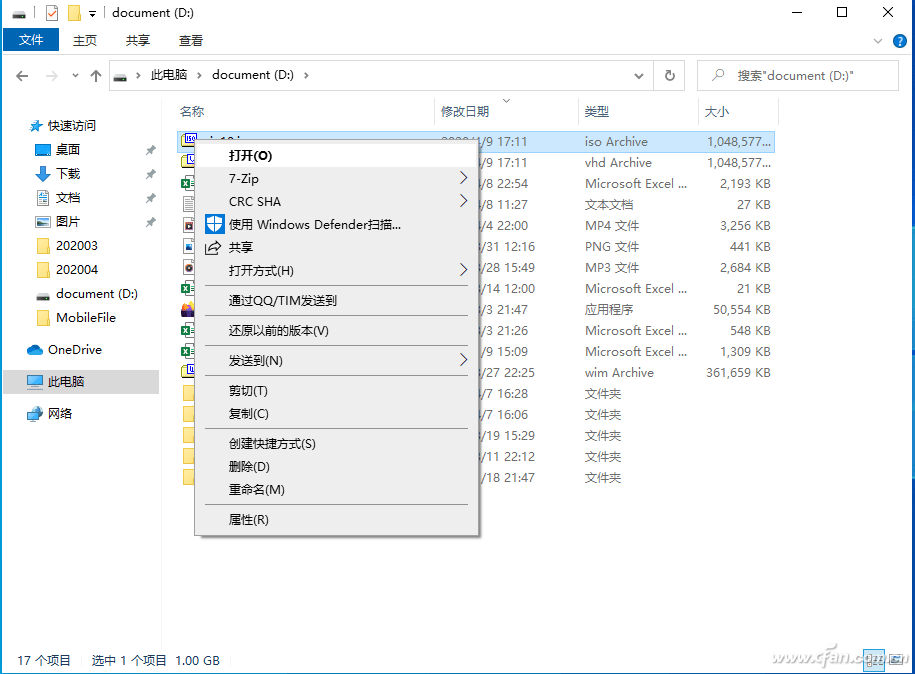The height and width of the screenshot is (674, 915).
Task: Open the blue Help question mark icon
Action: 898,41
